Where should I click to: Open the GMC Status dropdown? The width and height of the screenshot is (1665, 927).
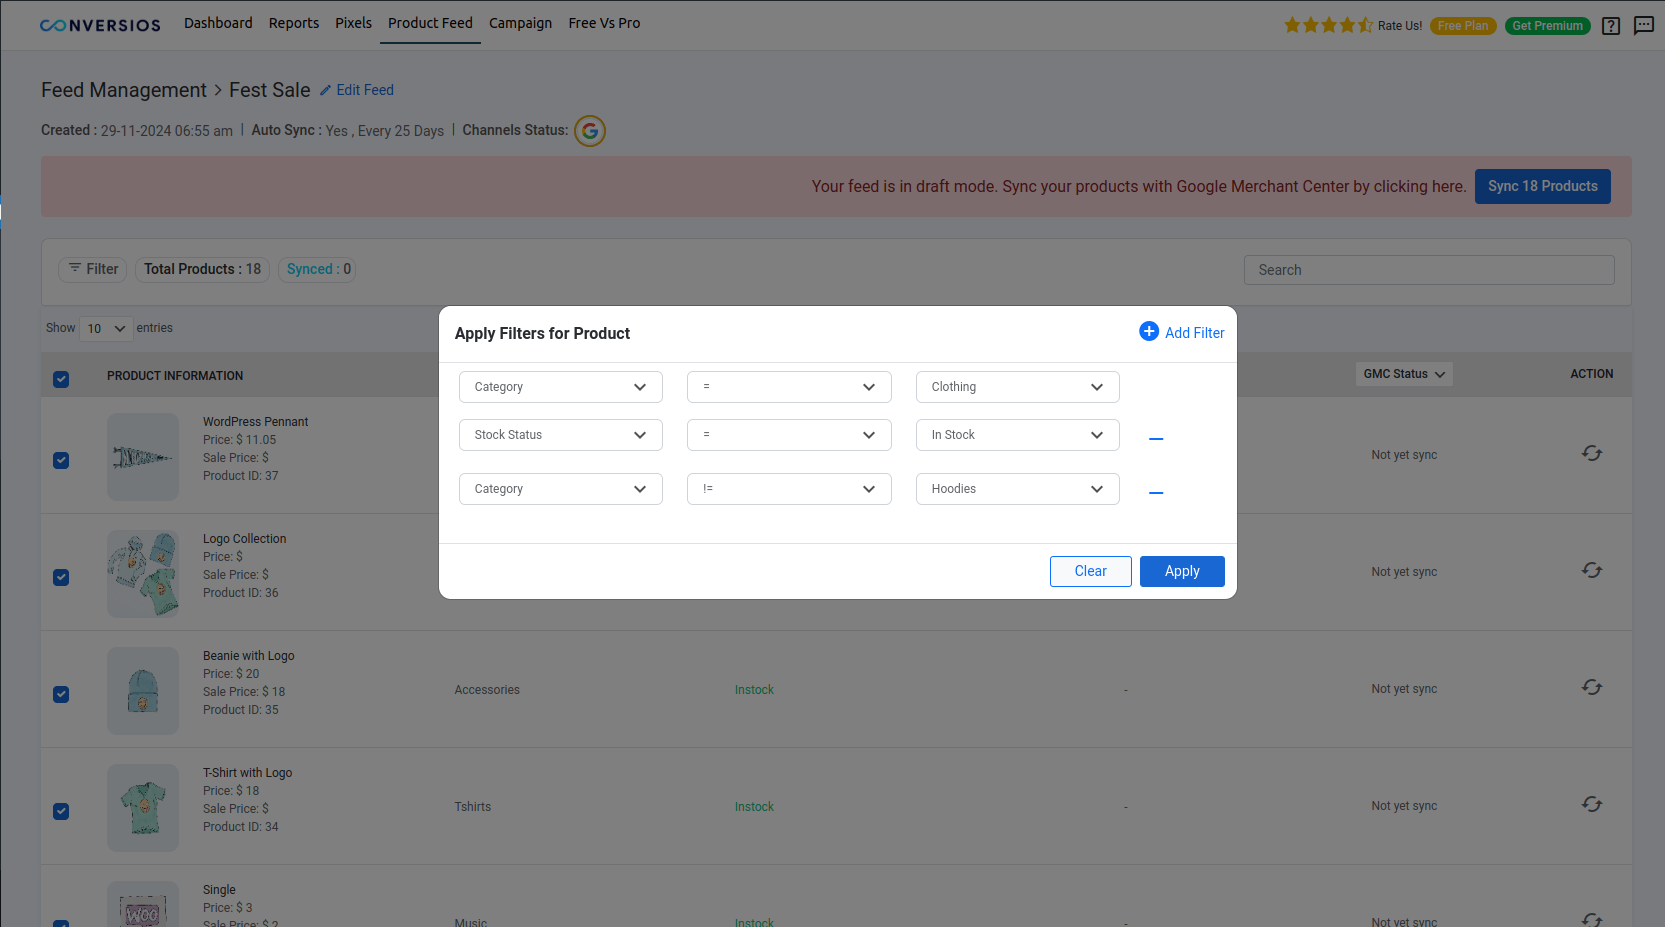pos(1404,374)
